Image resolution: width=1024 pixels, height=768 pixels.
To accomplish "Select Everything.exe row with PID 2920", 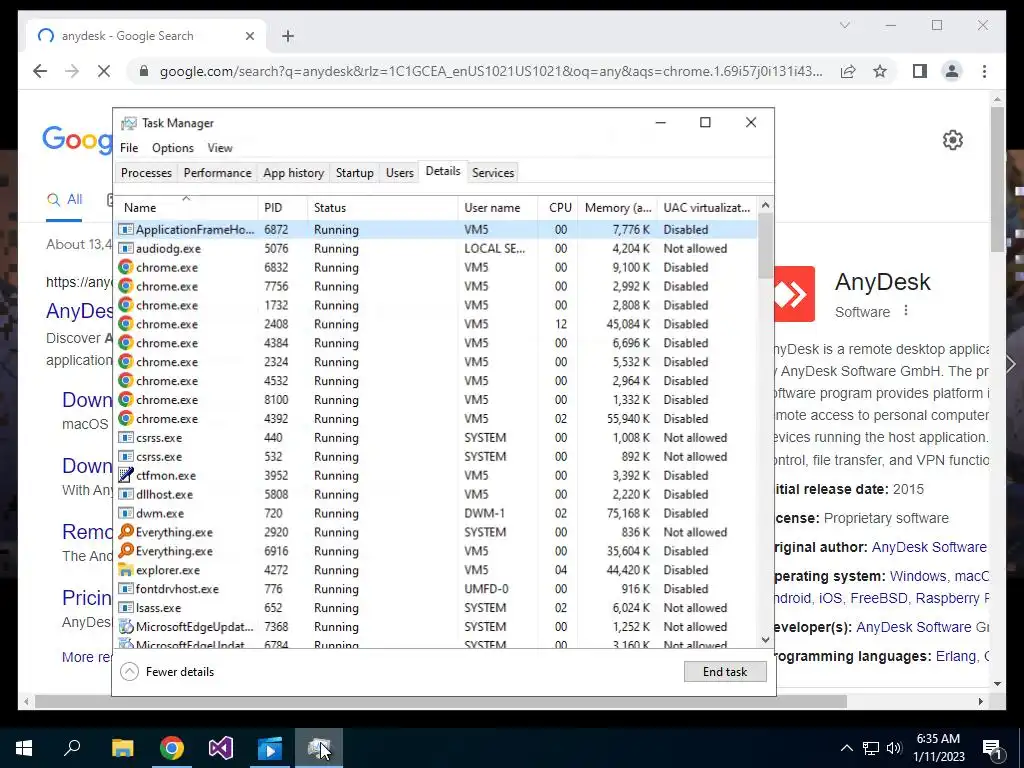I will (436, 532).
